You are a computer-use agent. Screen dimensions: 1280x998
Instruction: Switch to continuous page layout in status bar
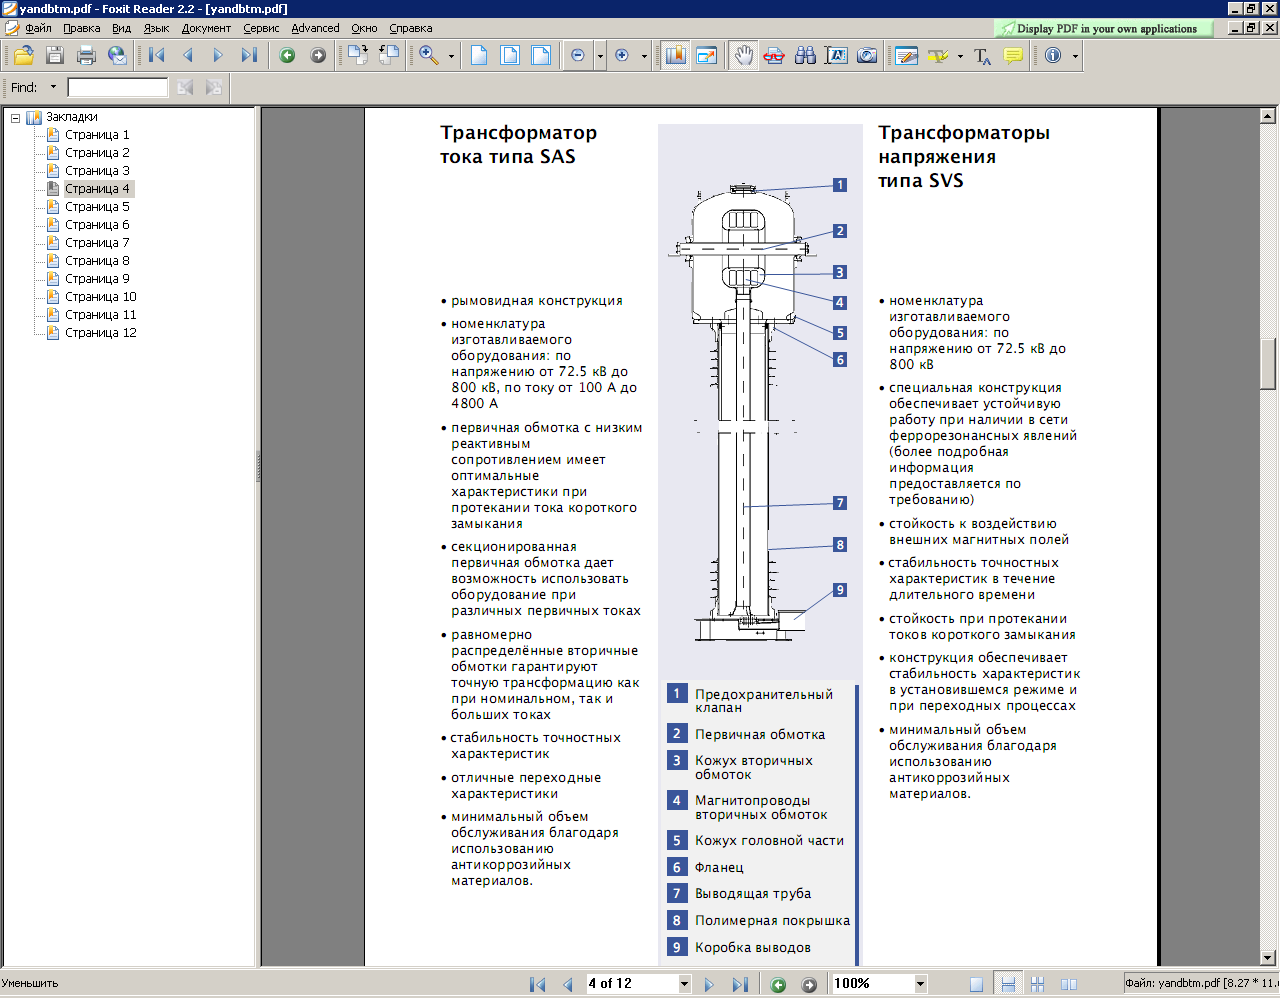(x=1008, y=984)
